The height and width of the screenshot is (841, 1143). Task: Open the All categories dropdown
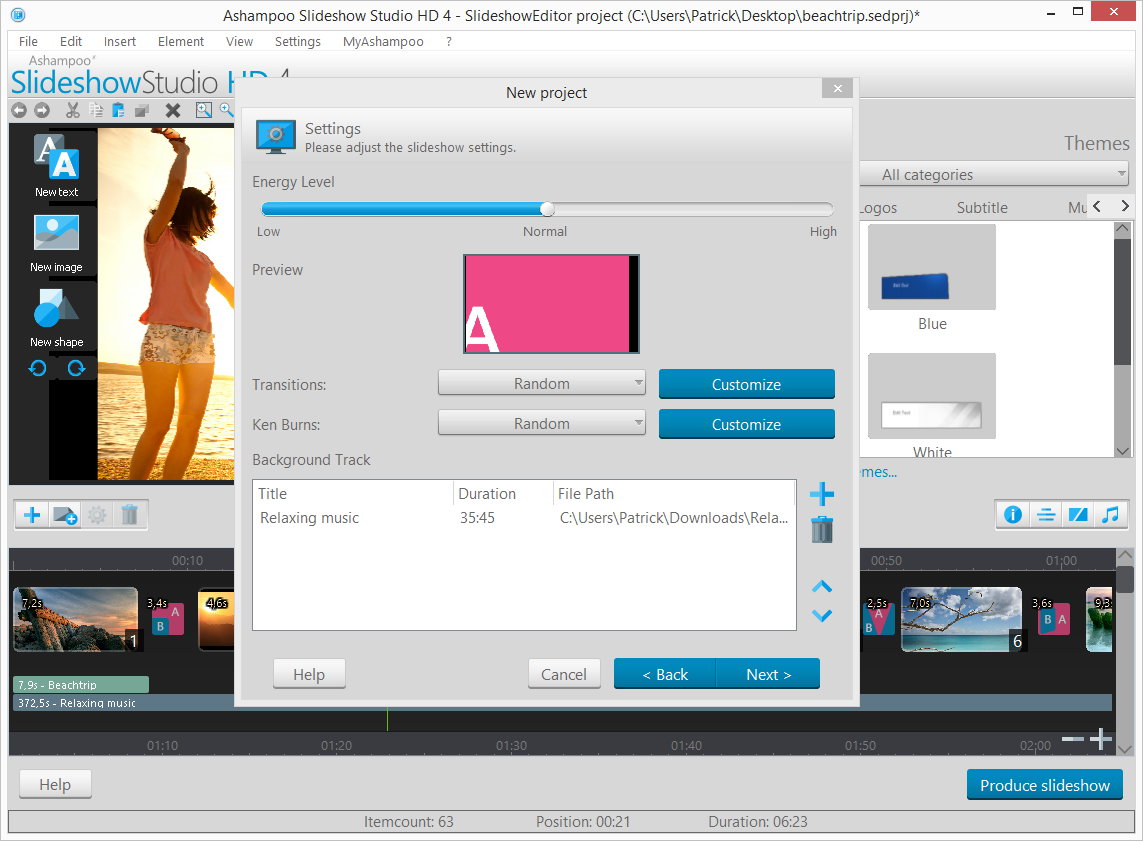coord(993,174)
